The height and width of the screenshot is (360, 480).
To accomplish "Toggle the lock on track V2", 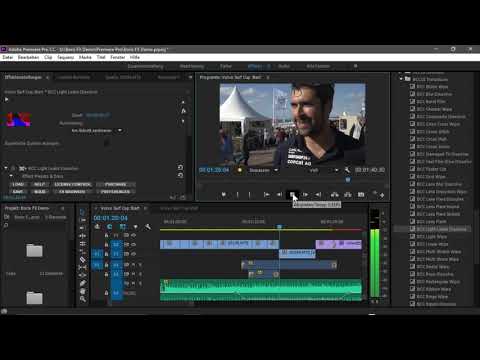I will click(106, 244).
